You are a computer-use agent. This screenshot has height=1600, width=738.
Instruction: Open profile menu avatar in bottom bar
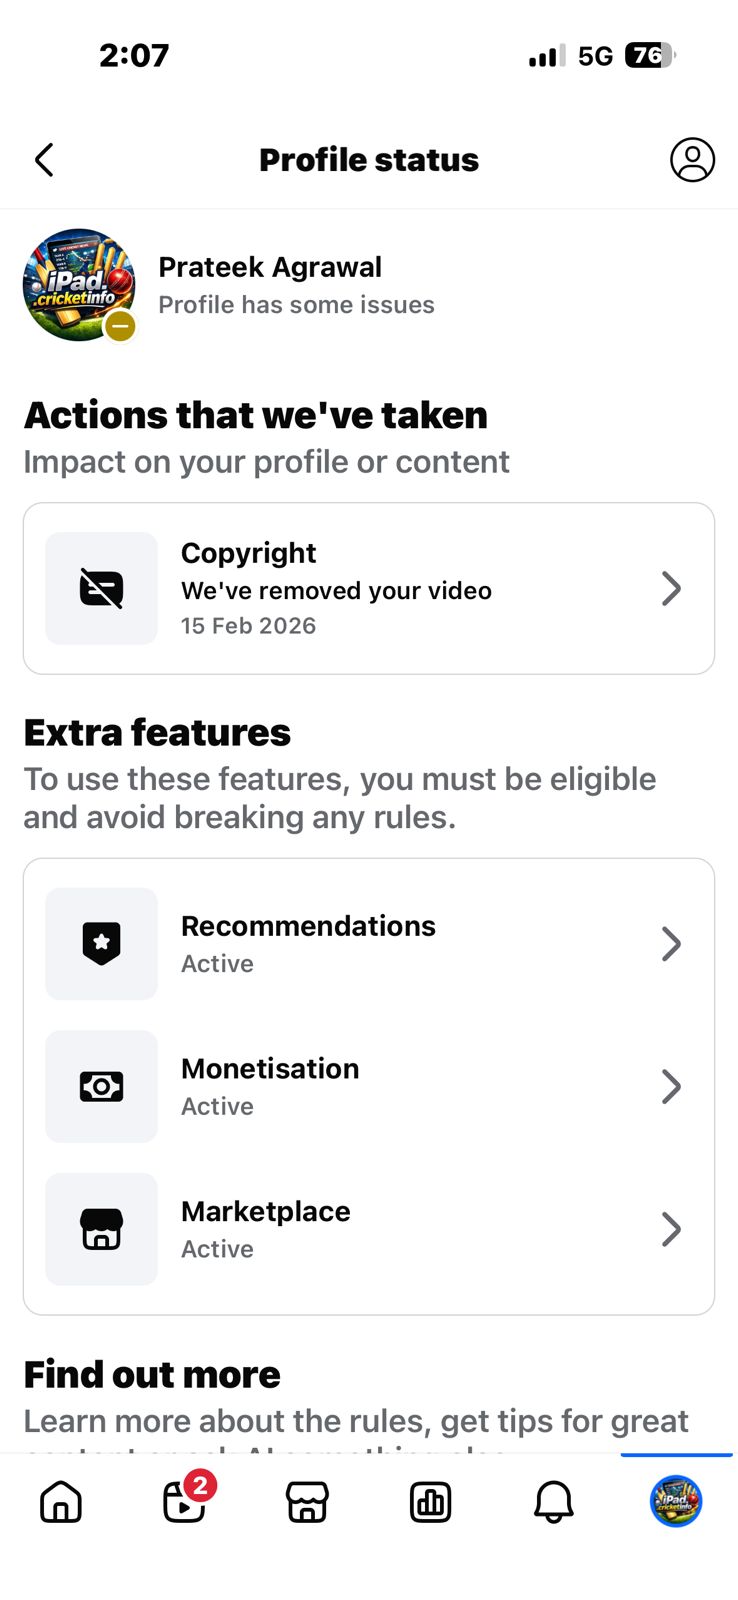(x=676, y=1502)
